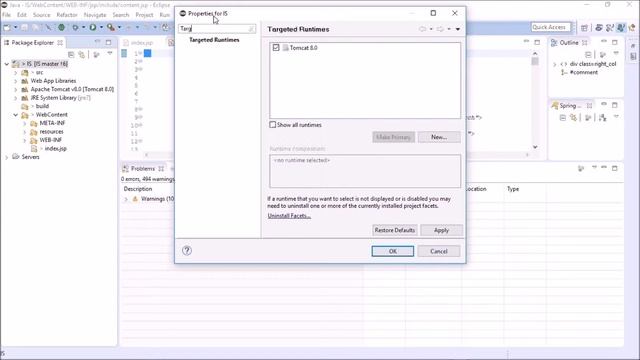Screen dimensions: 640x360
Task: Enable Show all runtimes checkbox
Action: pos(273,124)
